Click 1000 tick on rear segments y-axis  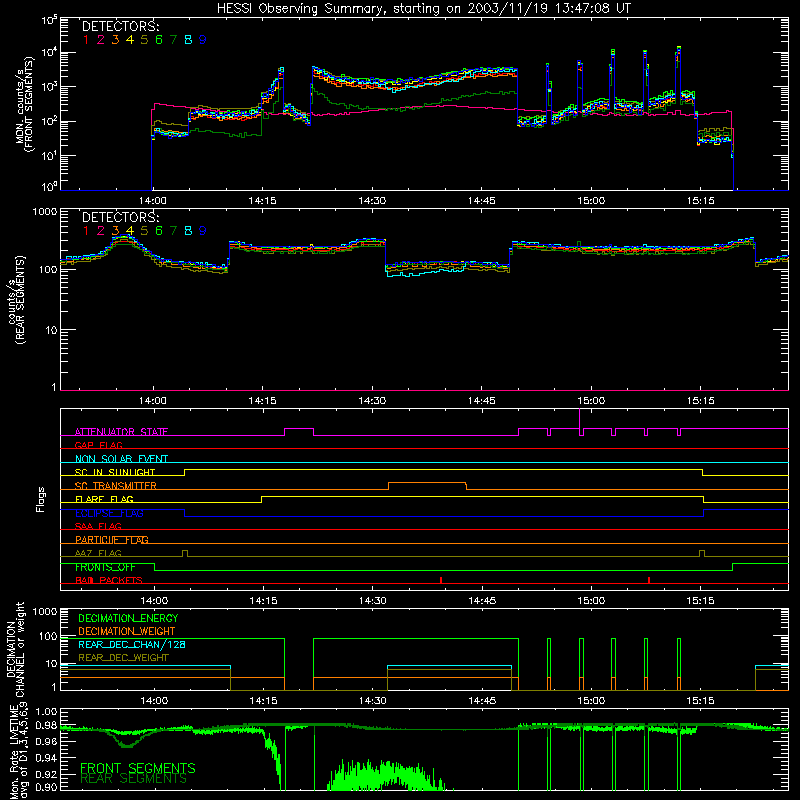tap(45, 211)
